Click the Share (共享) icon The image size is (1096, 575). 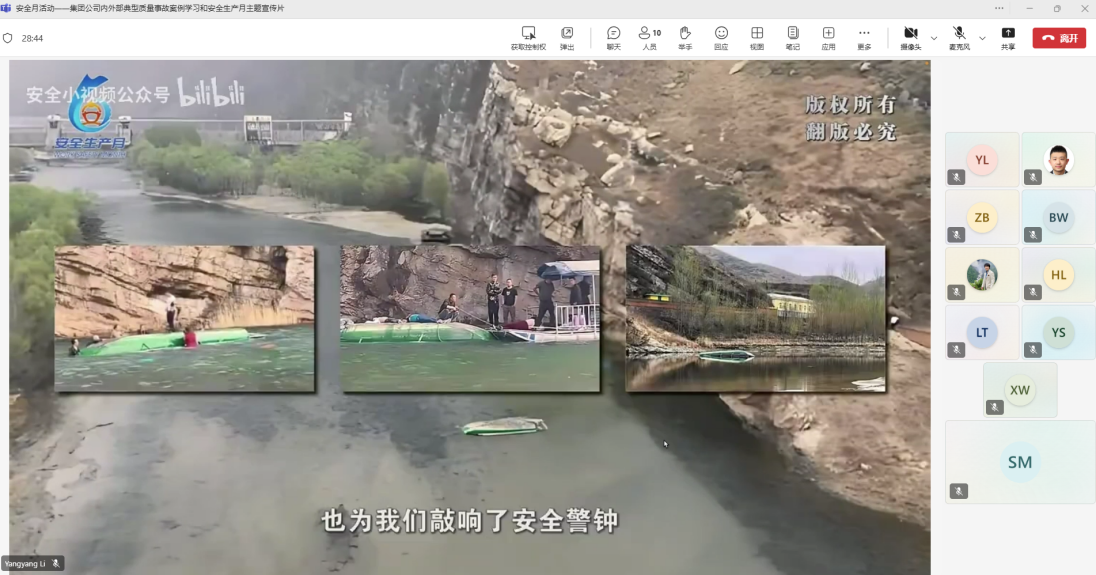tap(1008, 34)
